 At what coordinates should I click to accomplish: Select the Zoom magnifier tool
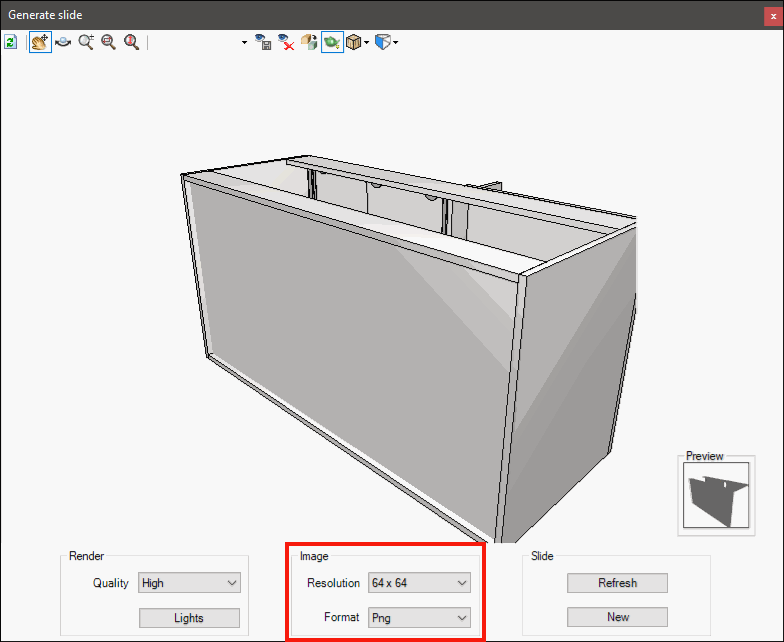click(86, 42)
